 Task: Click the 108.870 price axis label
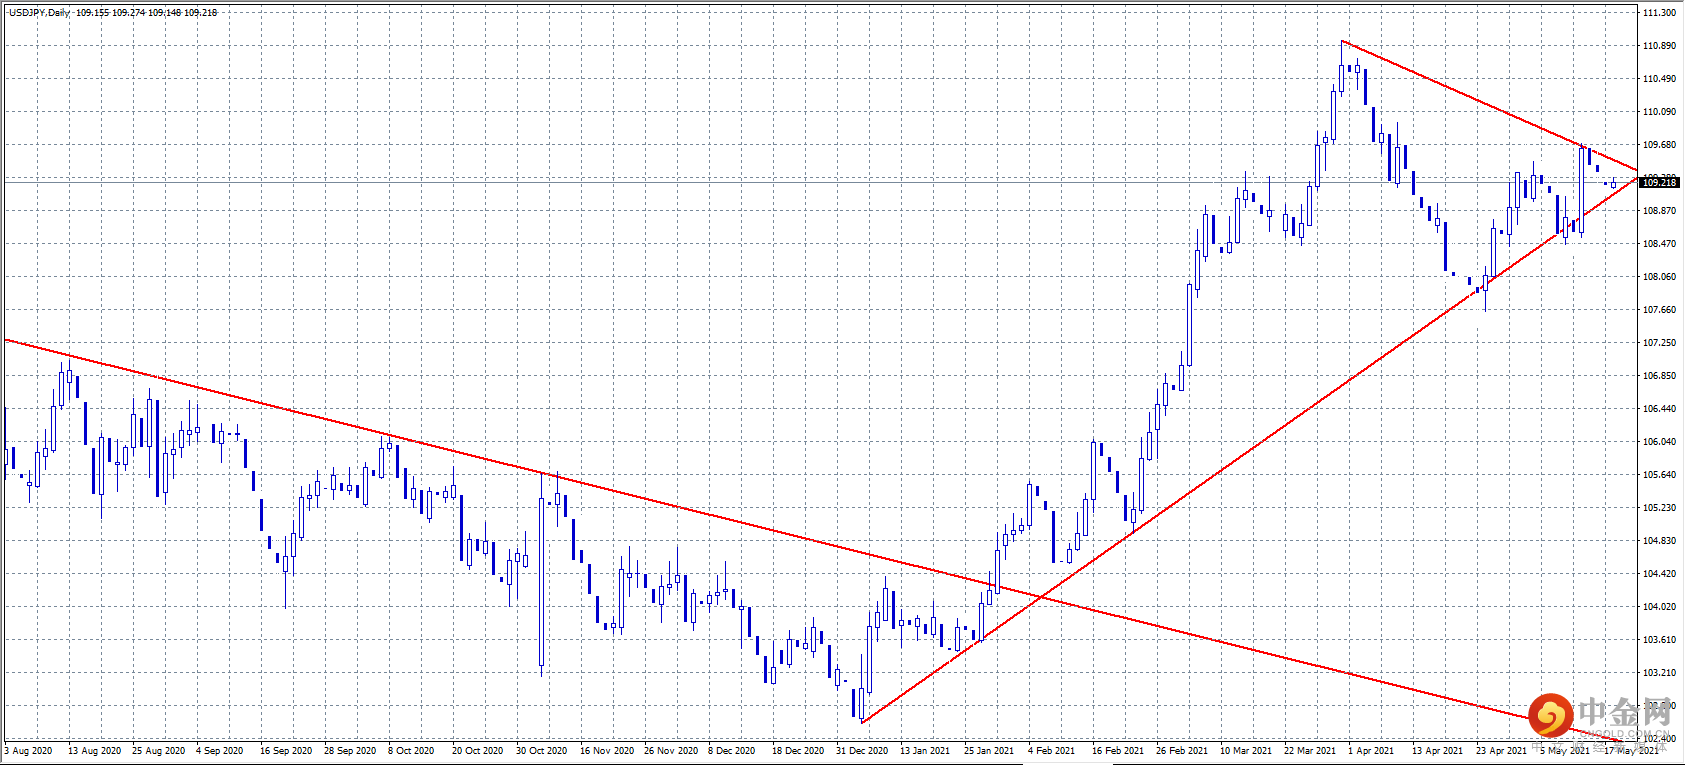point(1660,211)
